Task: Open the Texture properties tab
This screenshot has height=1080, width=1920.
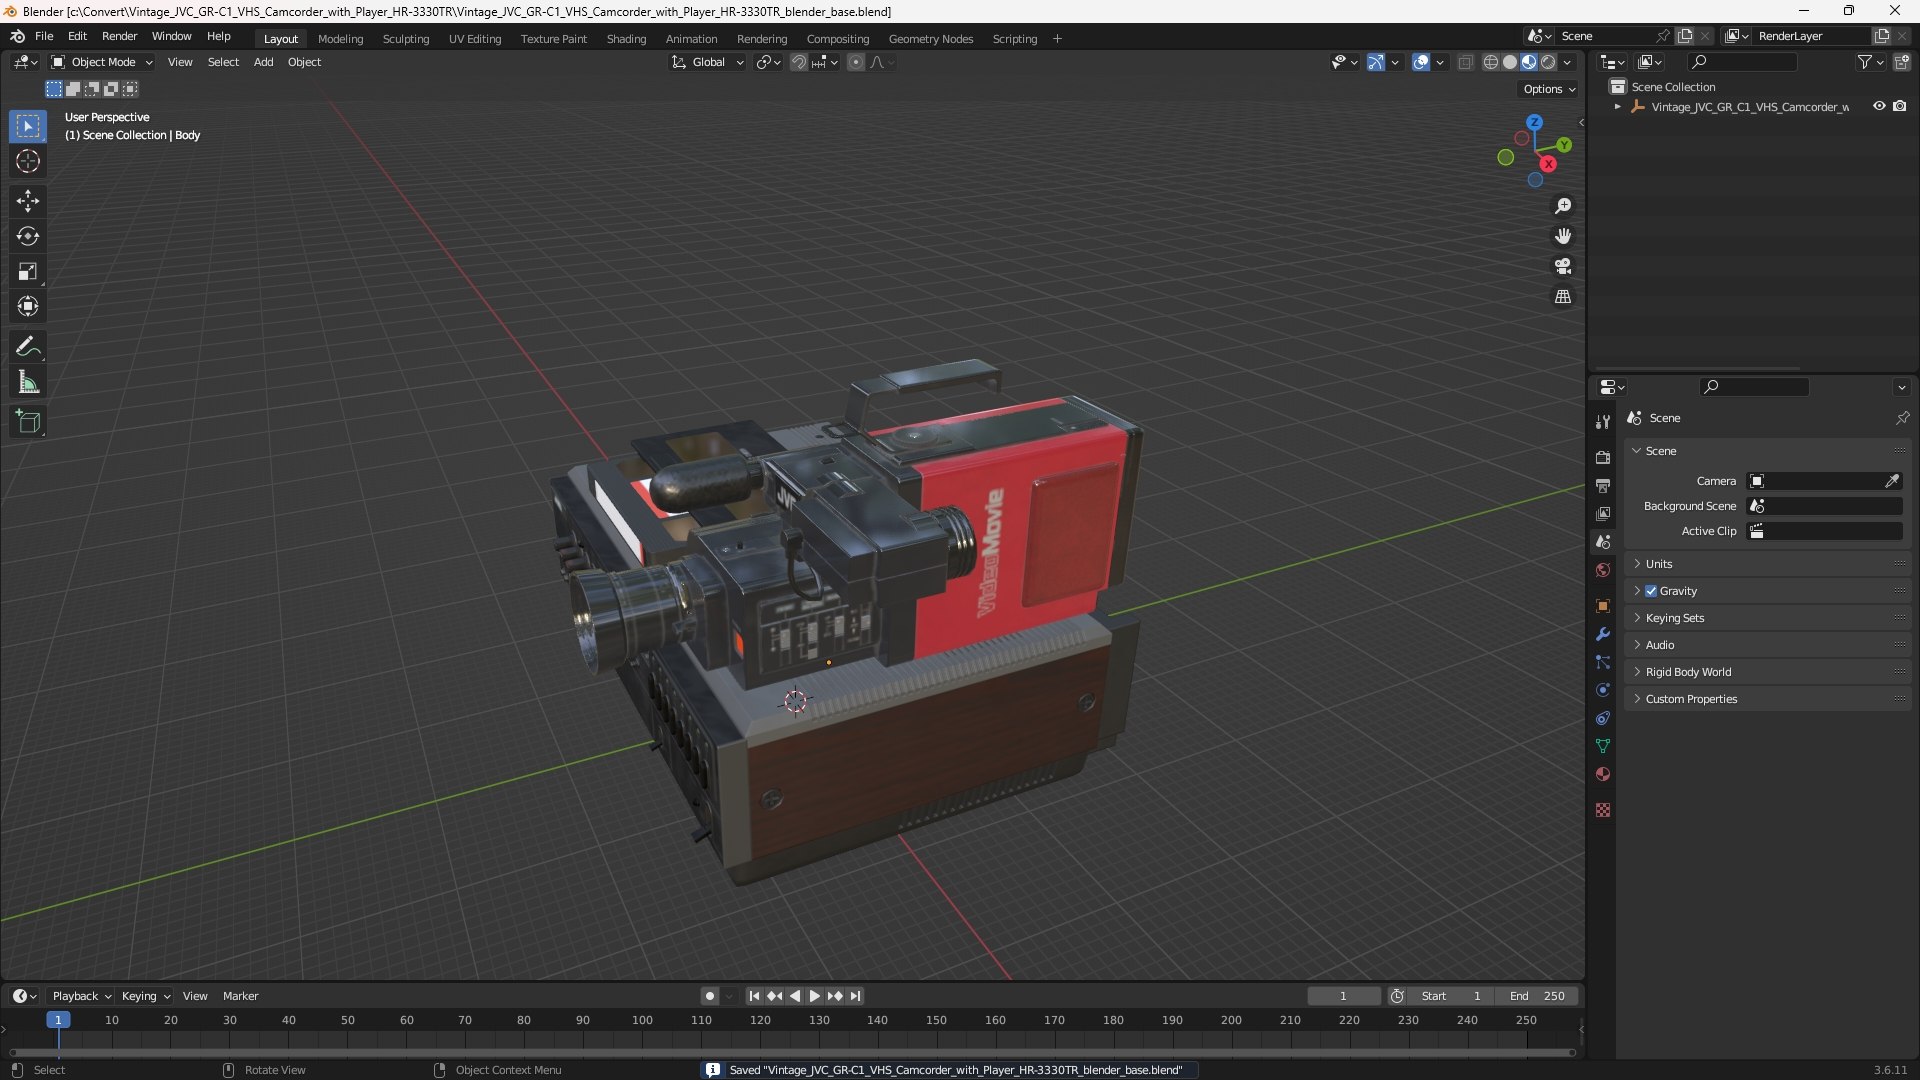Action: tap(1603, 810)
